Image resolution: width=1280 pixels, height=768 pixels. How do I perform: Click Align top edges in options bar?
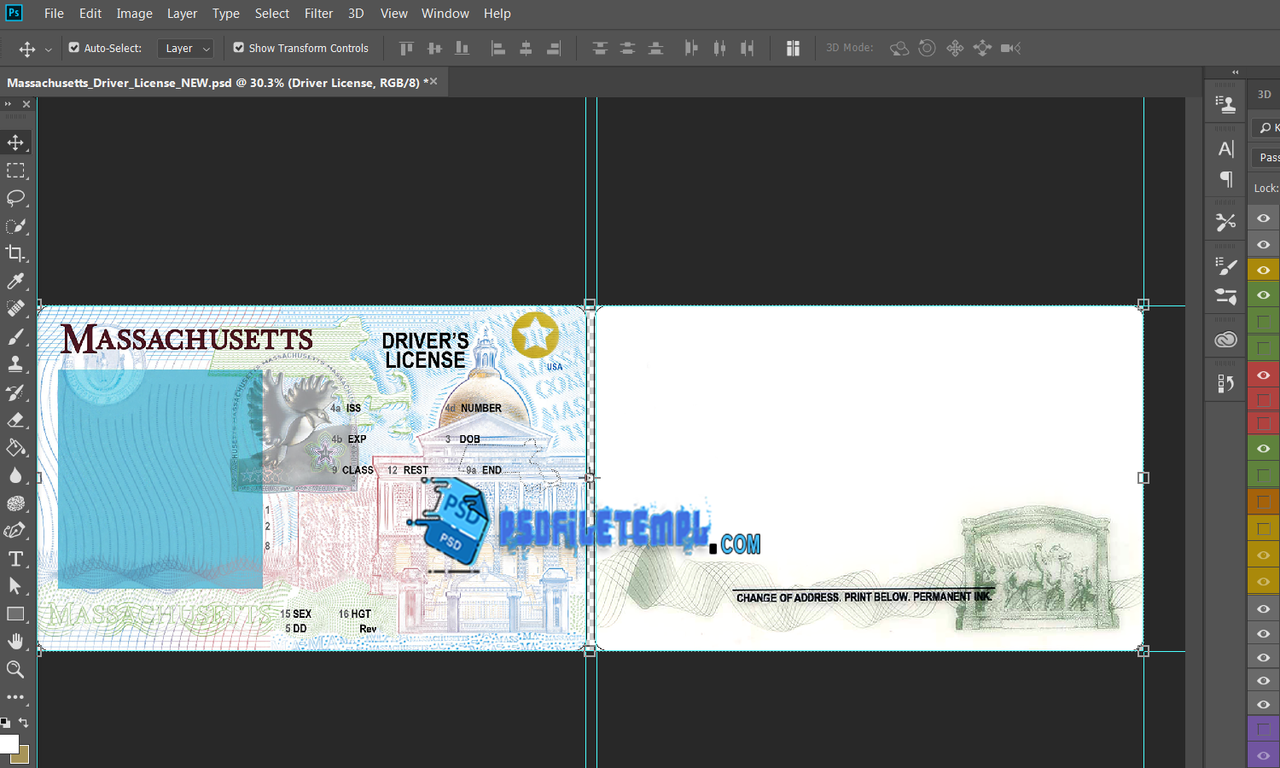click(406, 48)
